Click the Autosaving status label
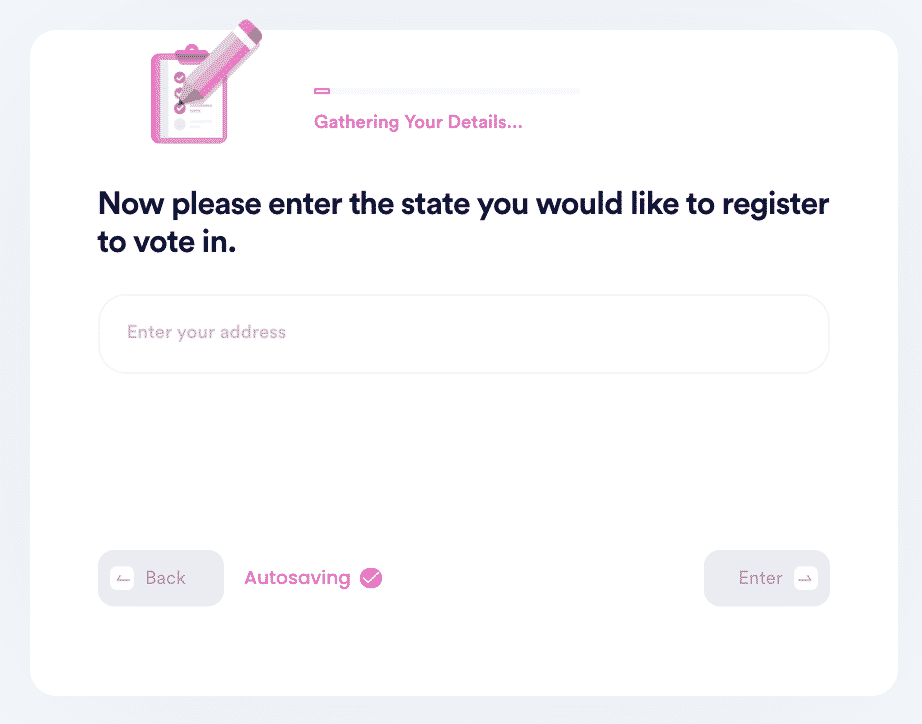The width and height of the screenshot is (922, 724). (297, 578)
